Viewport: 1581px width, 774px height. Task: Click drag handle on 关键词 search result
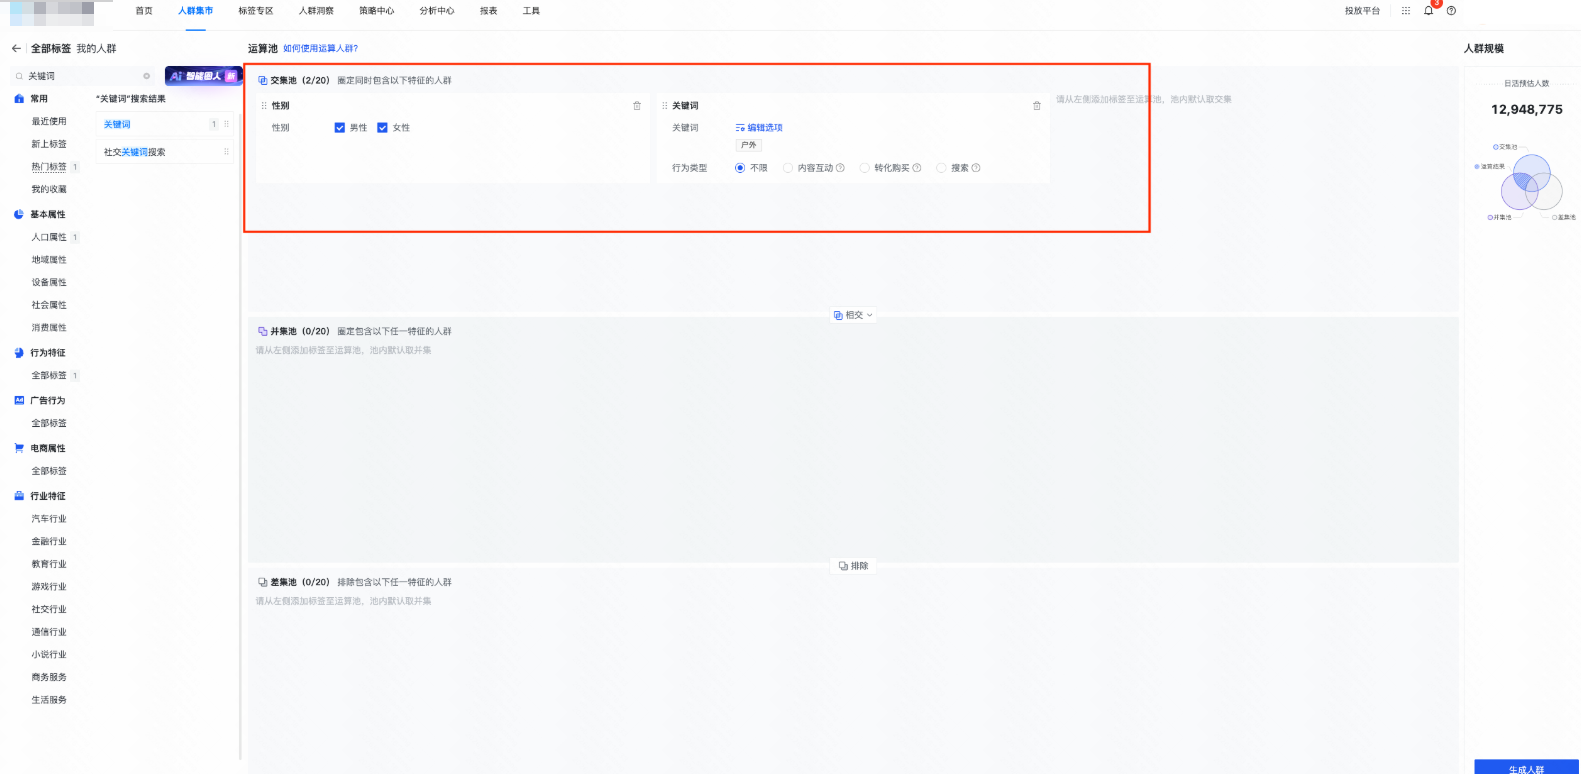(226, 124)
